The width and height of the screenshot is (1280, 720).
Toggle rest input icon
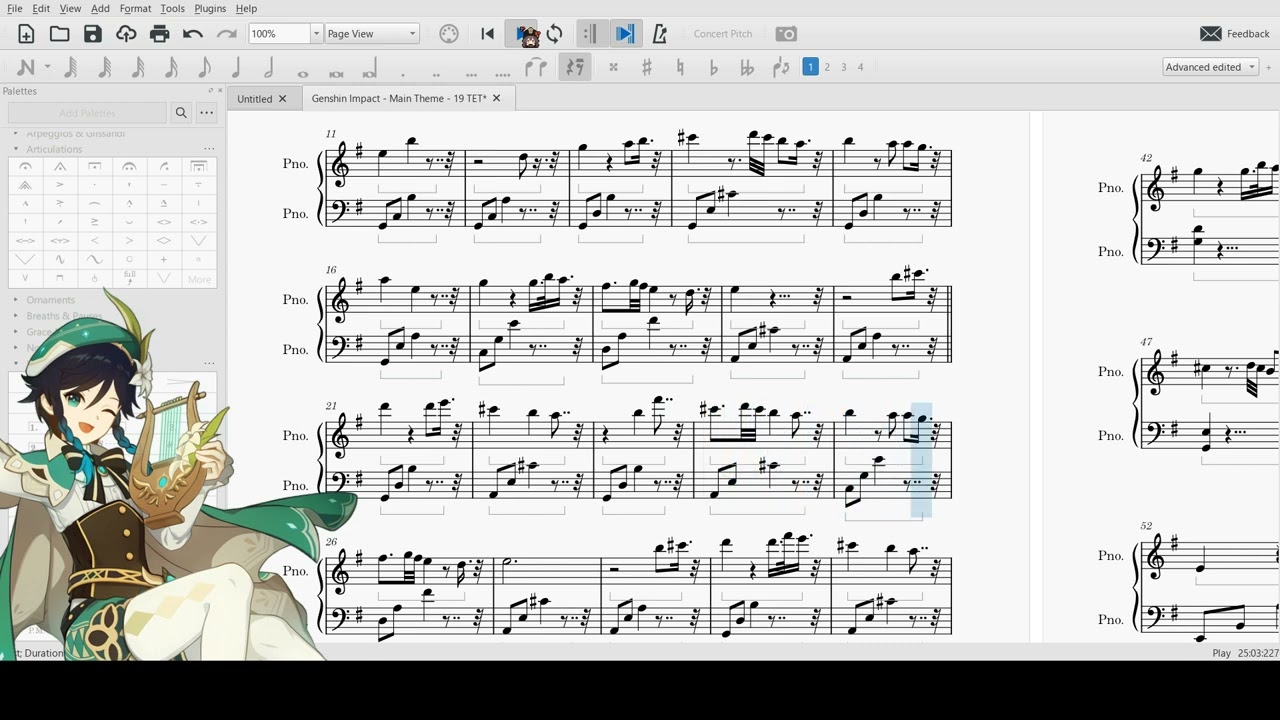(x=575, y=68)
